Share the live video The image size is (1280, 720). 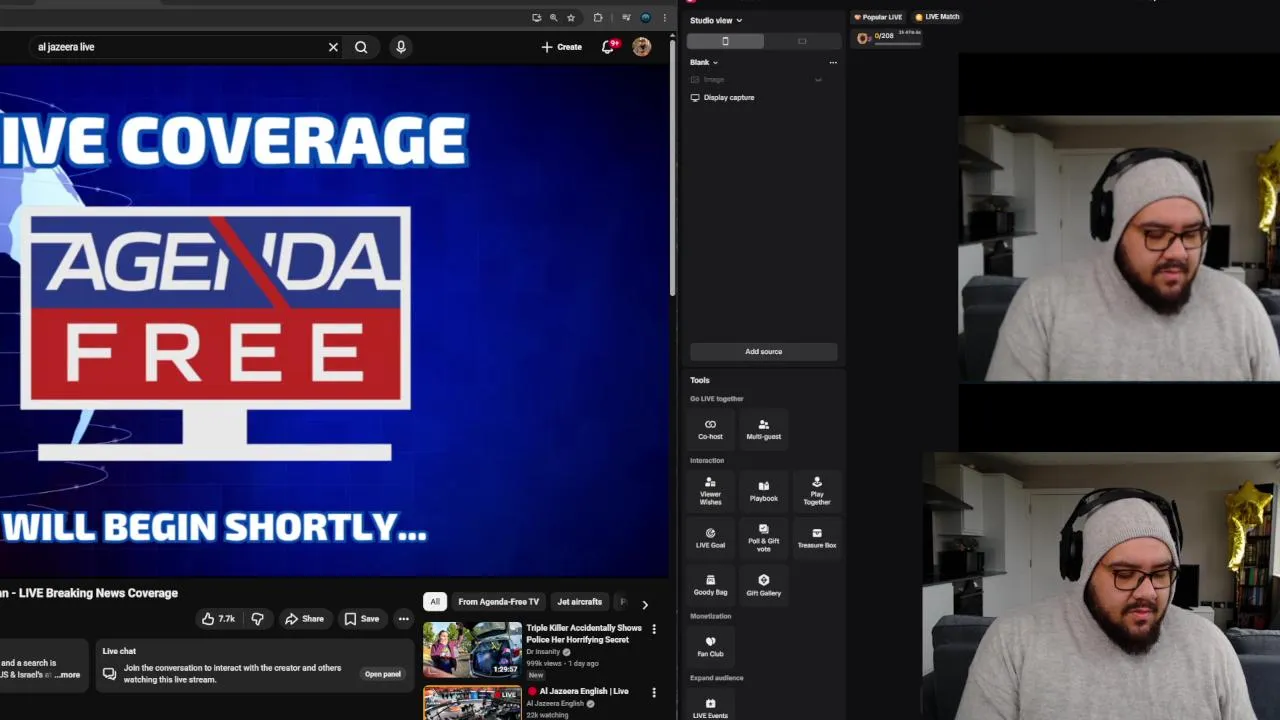pyautogui.click(x=304, y=619)
